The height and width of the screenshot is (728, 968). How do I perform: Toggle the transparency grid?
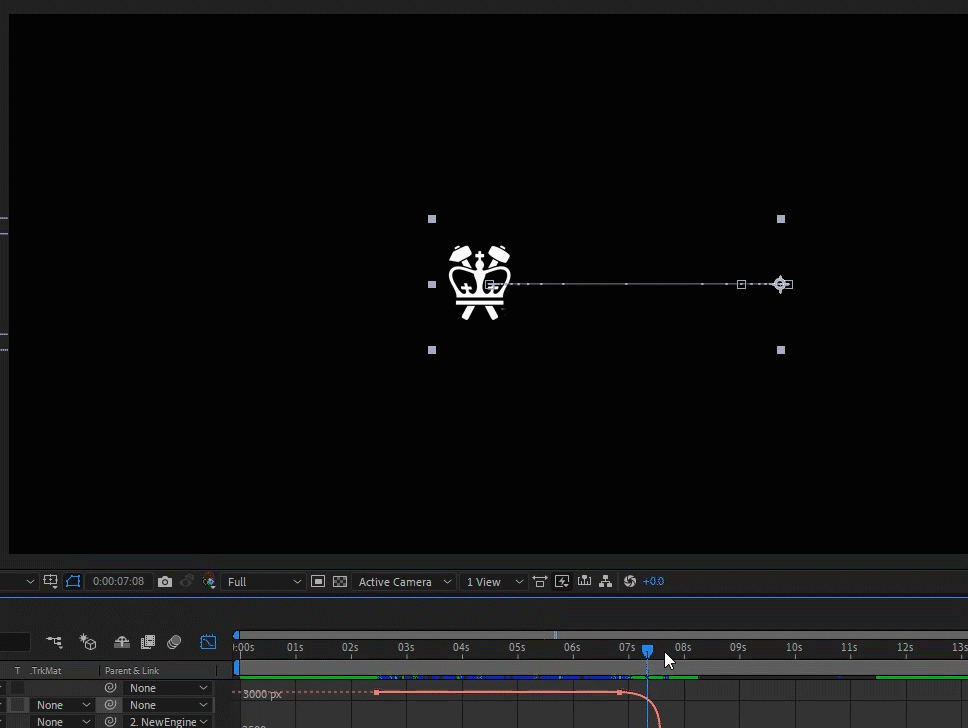(340, 582)
